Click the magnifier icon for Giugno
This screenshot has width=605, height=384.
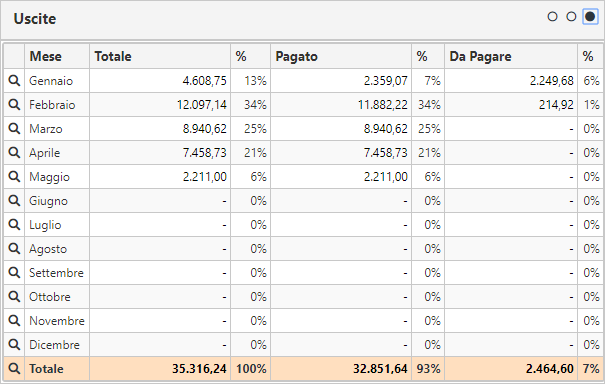(14, 200)
